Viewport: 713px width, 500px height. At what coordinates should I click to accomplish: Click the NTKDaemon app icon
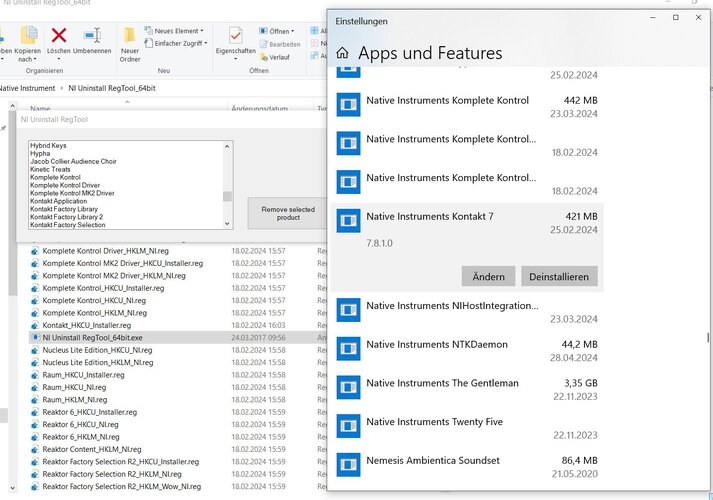[x=348, y=349]
